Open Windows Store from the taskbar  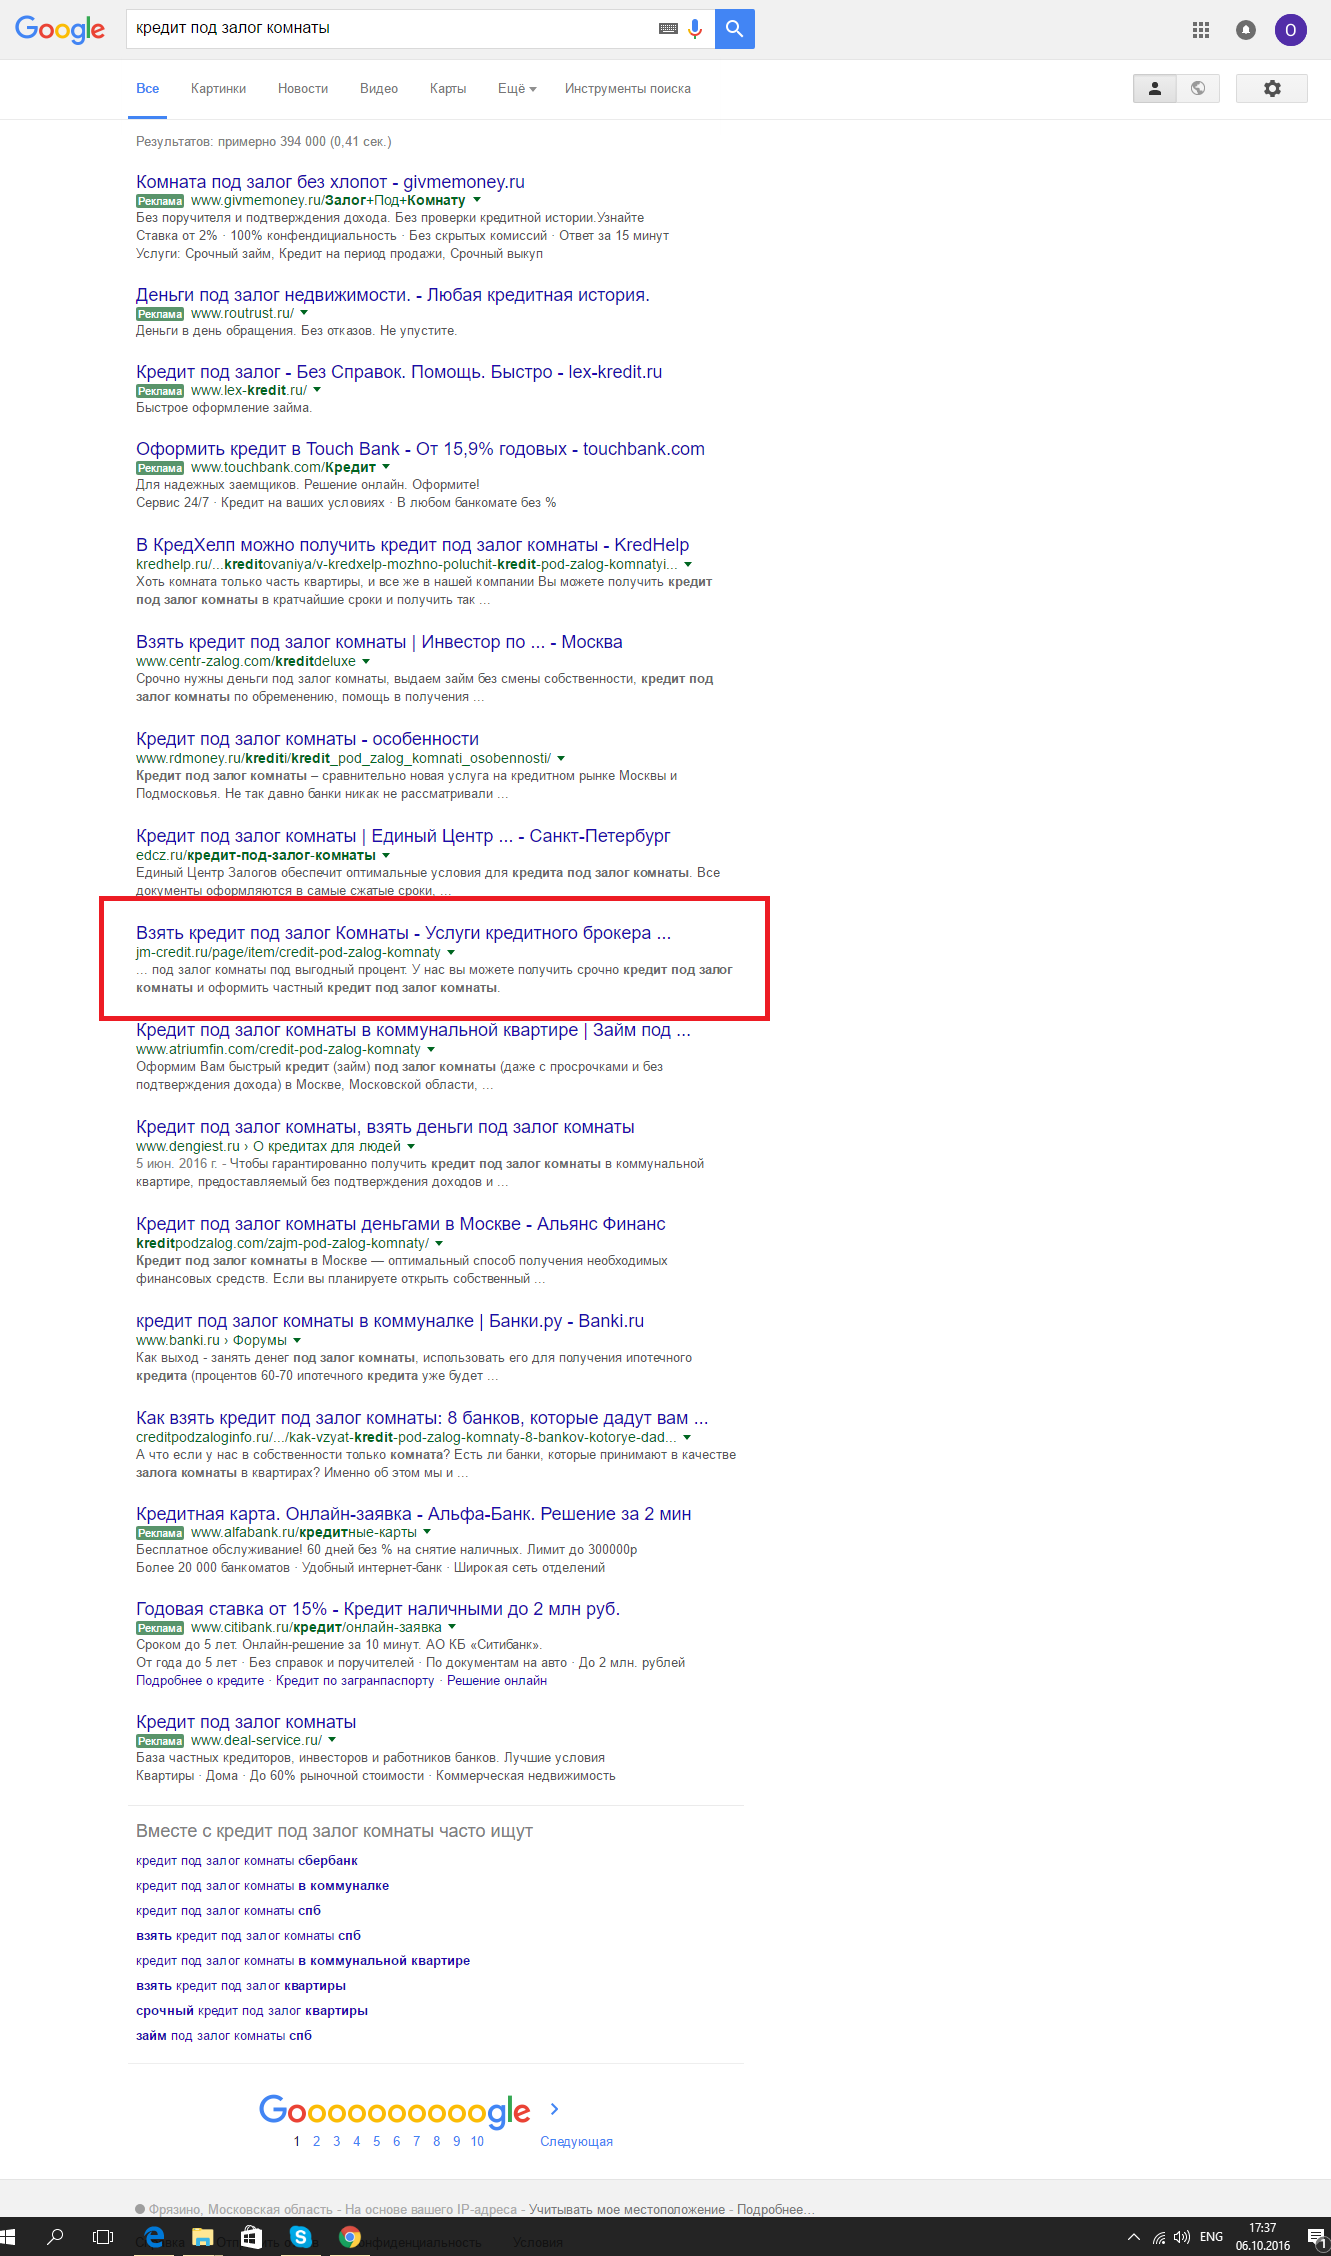coord(252,2236)
